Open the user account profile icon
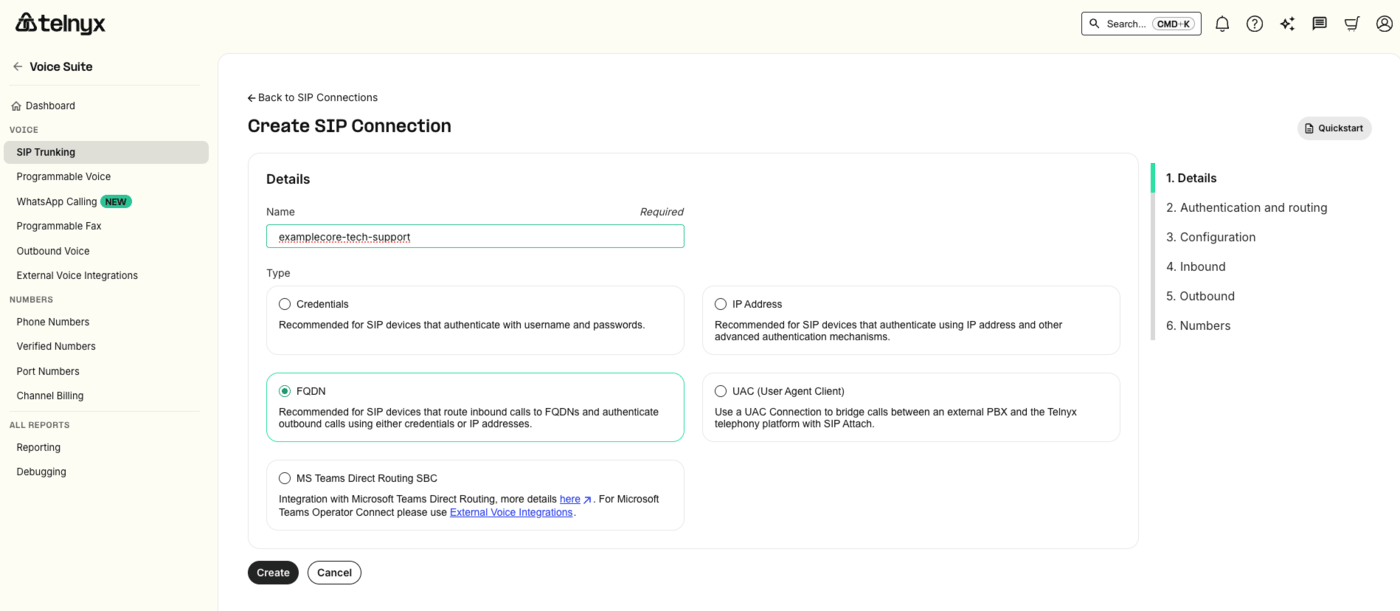1400x611 pixels. [x=1384, y=24]
